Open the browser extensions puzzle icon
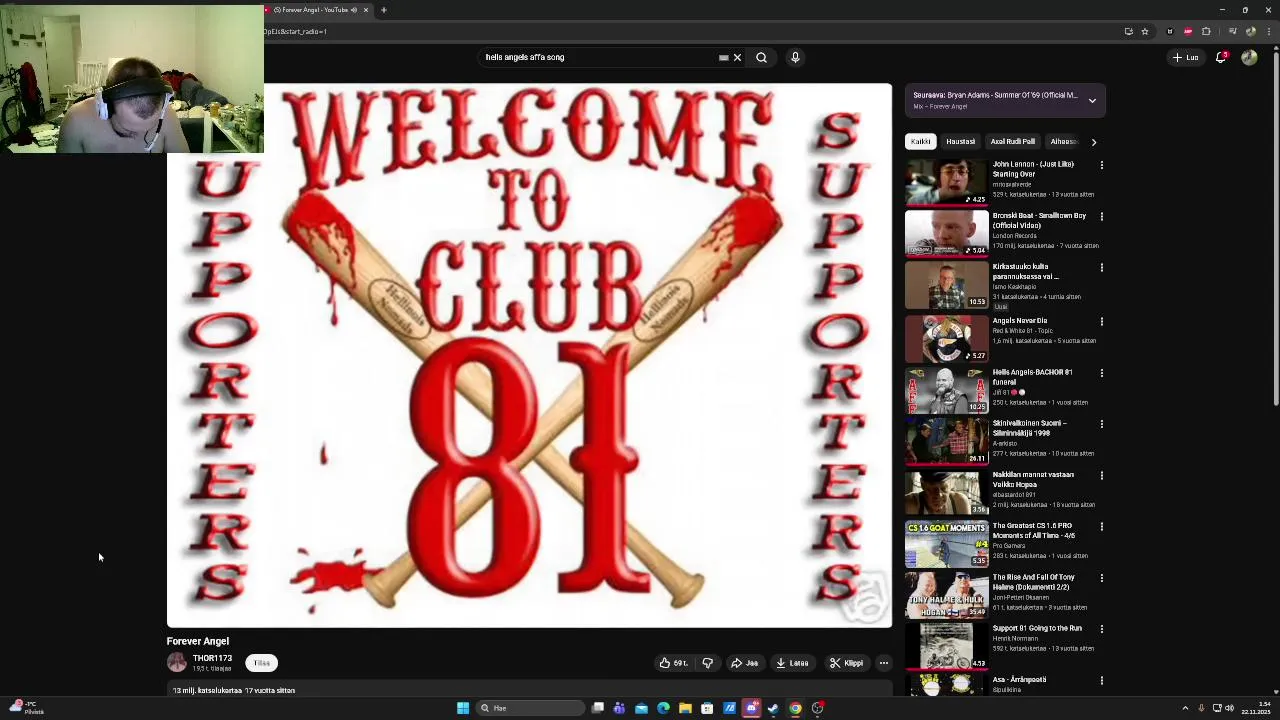The width and height of the screenshot is (1280, 720). [x=1206, y=31]
